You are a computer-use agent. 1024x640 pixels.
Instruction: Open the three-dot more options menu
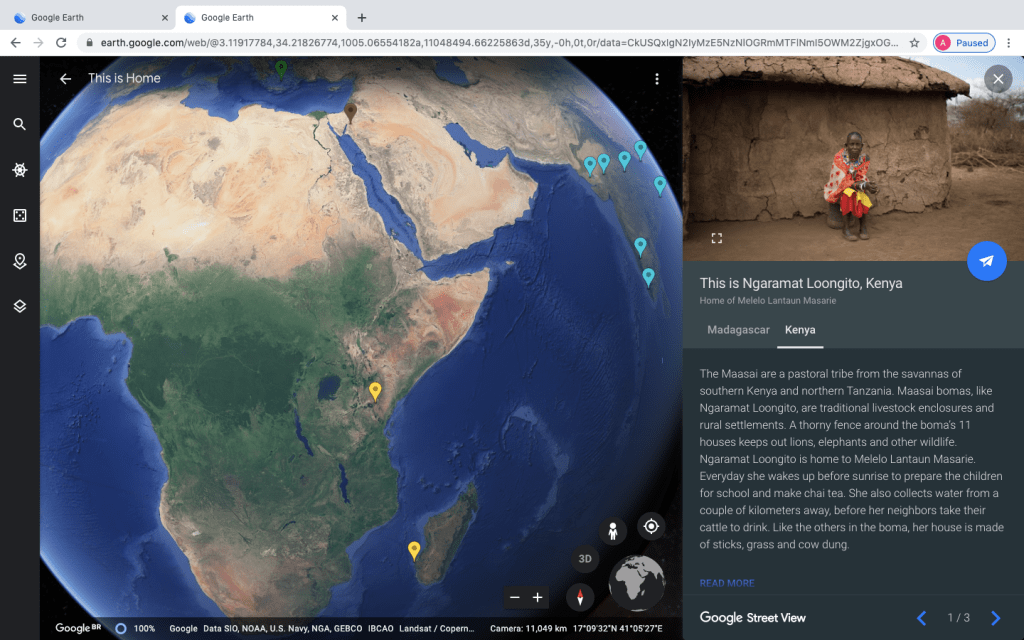tap(657, 79)
